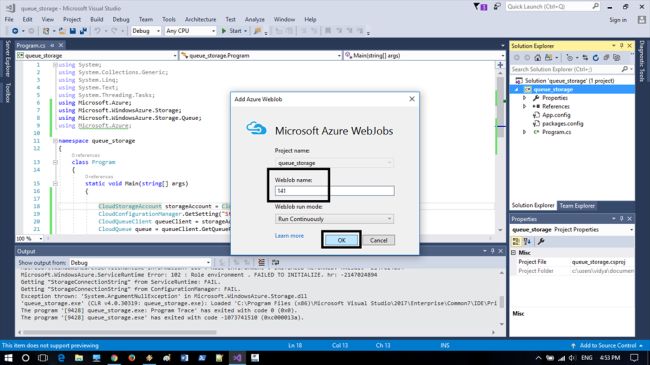
Task: Open the Analyze menu
Action: (x=255, y=19)
